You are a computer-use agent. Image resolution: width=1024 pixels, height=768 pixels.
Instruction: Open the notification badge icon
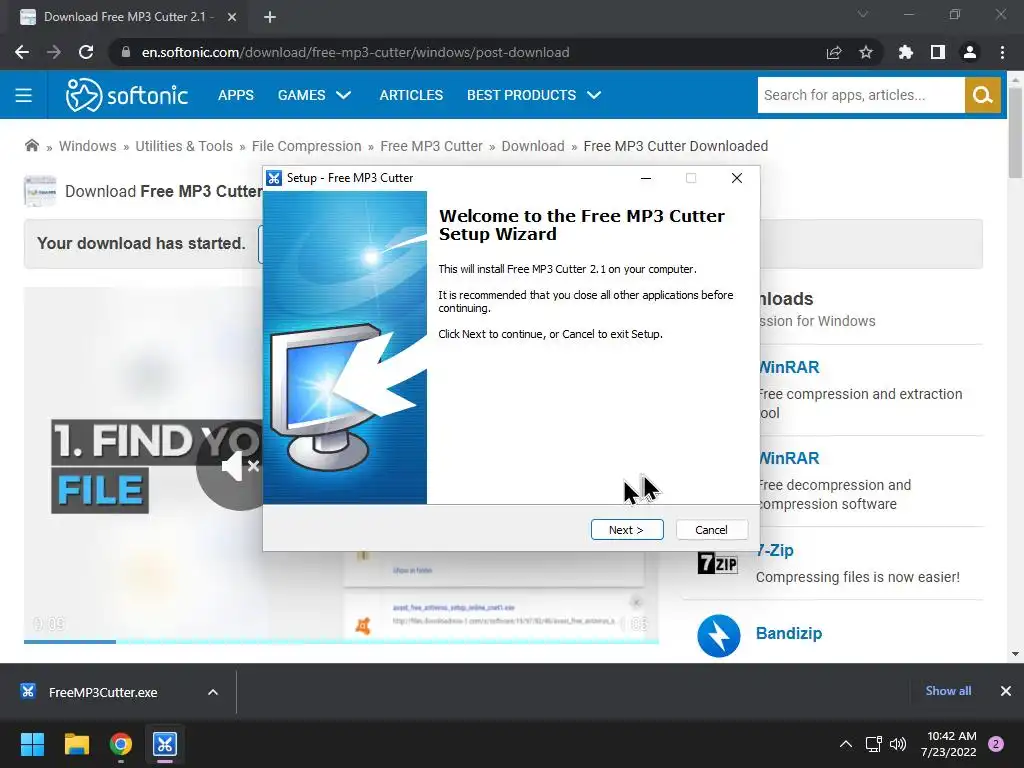click(996, 744)
